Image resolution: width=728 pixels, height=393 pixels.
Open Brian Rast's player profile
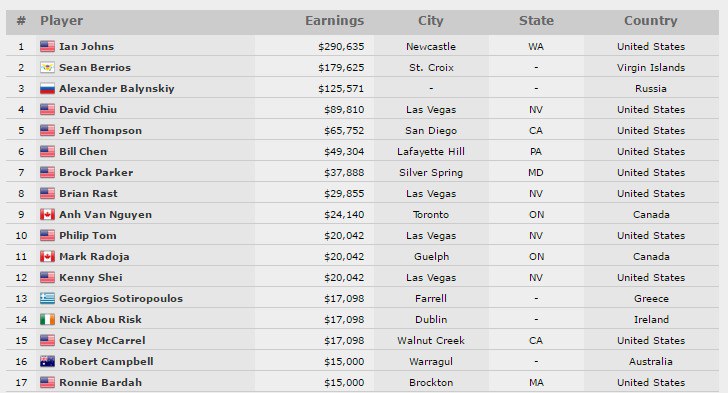pyautogui.click(x=88, y=193)
